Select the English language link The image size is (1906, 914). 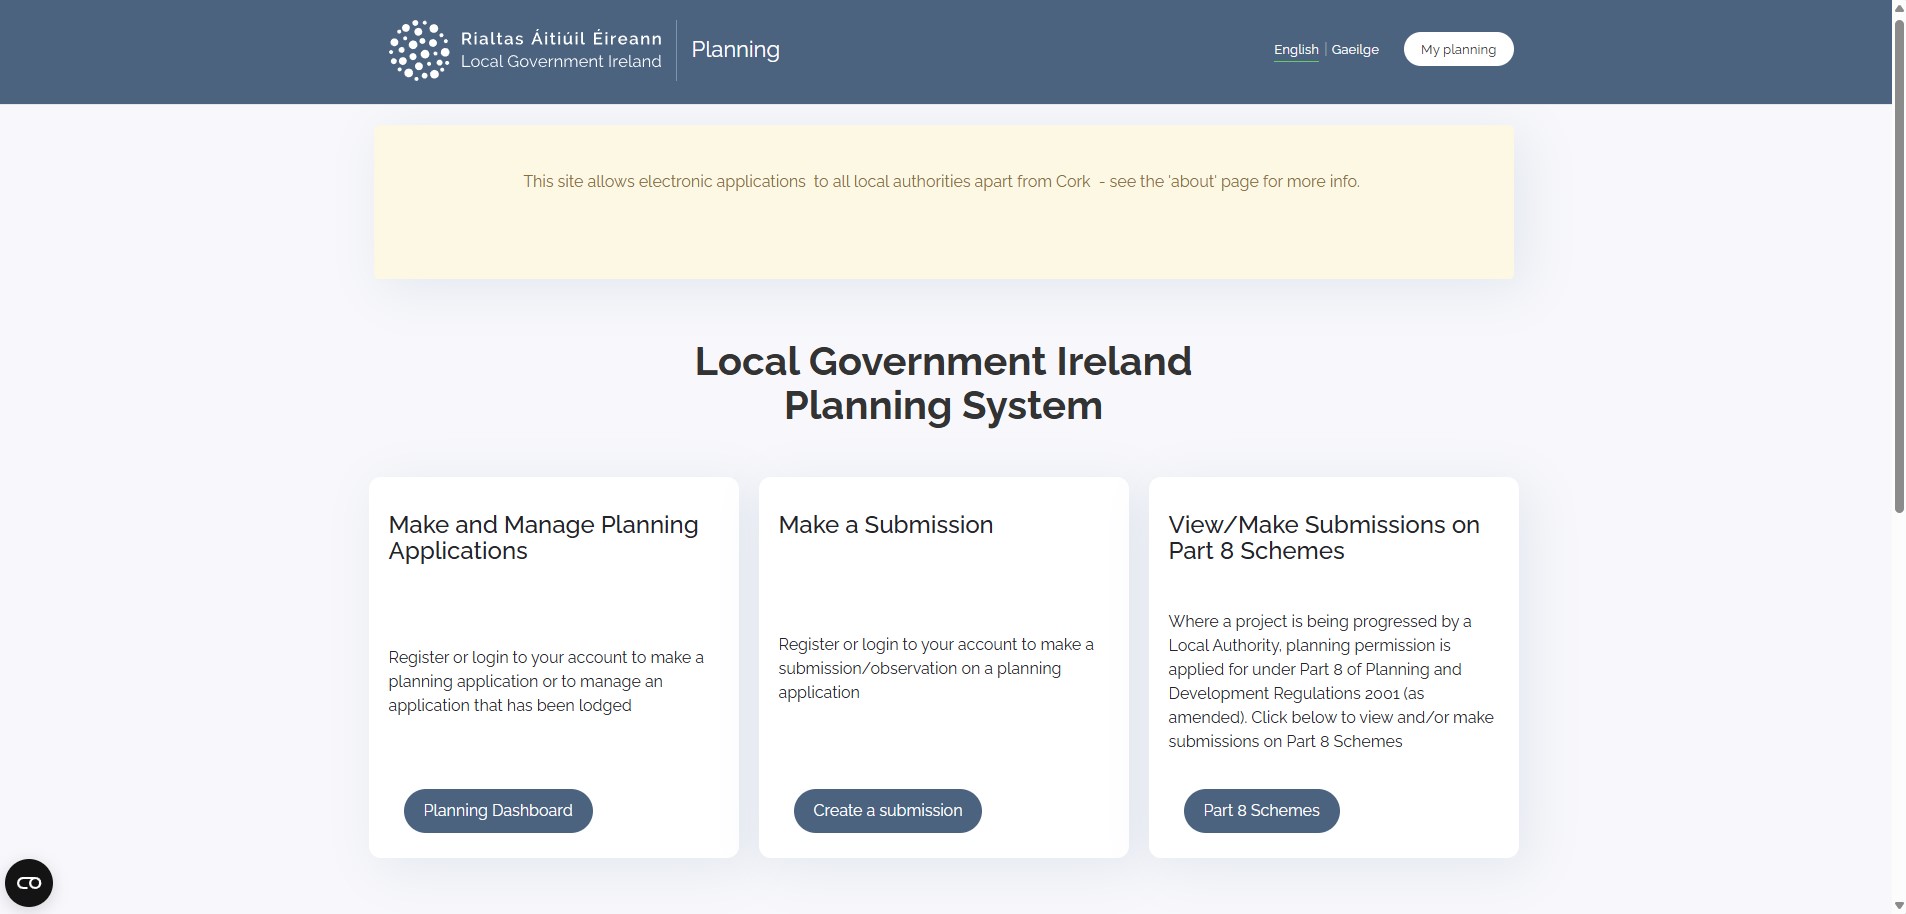click(1296, 49)
